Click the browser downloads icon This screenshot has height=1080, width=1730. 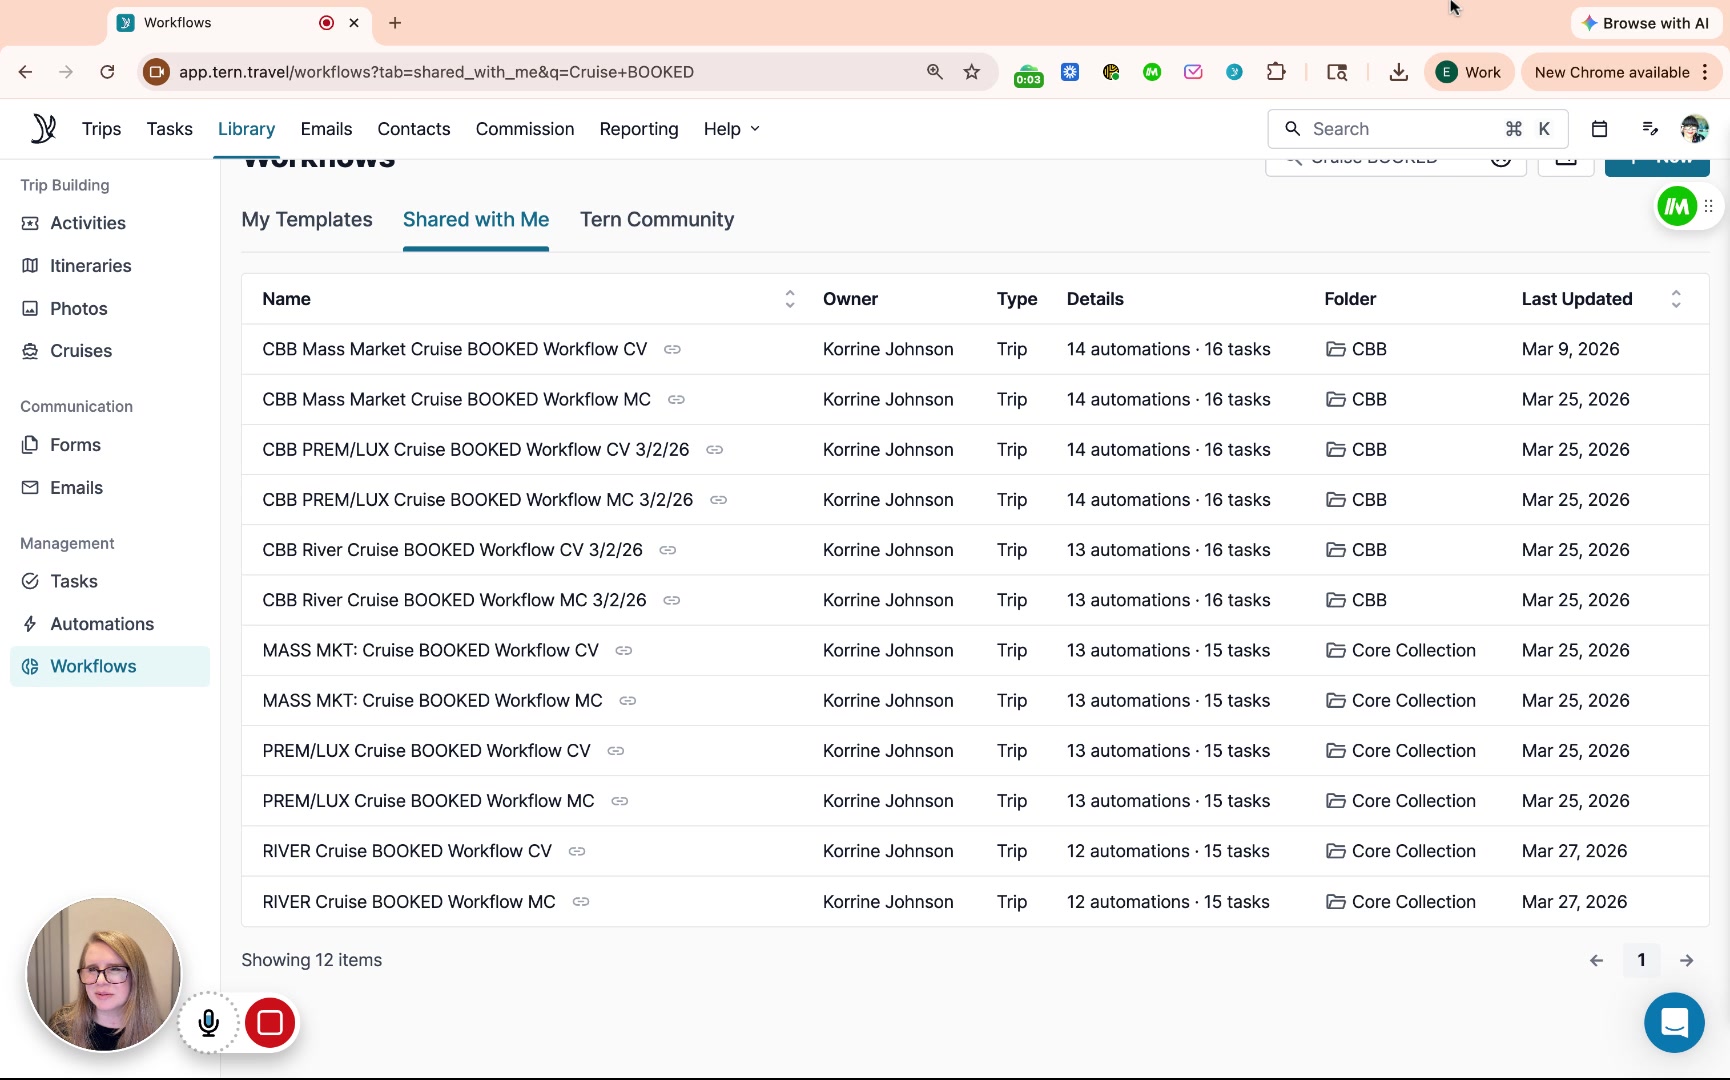pyautogui.click(x=1398, y=72)
